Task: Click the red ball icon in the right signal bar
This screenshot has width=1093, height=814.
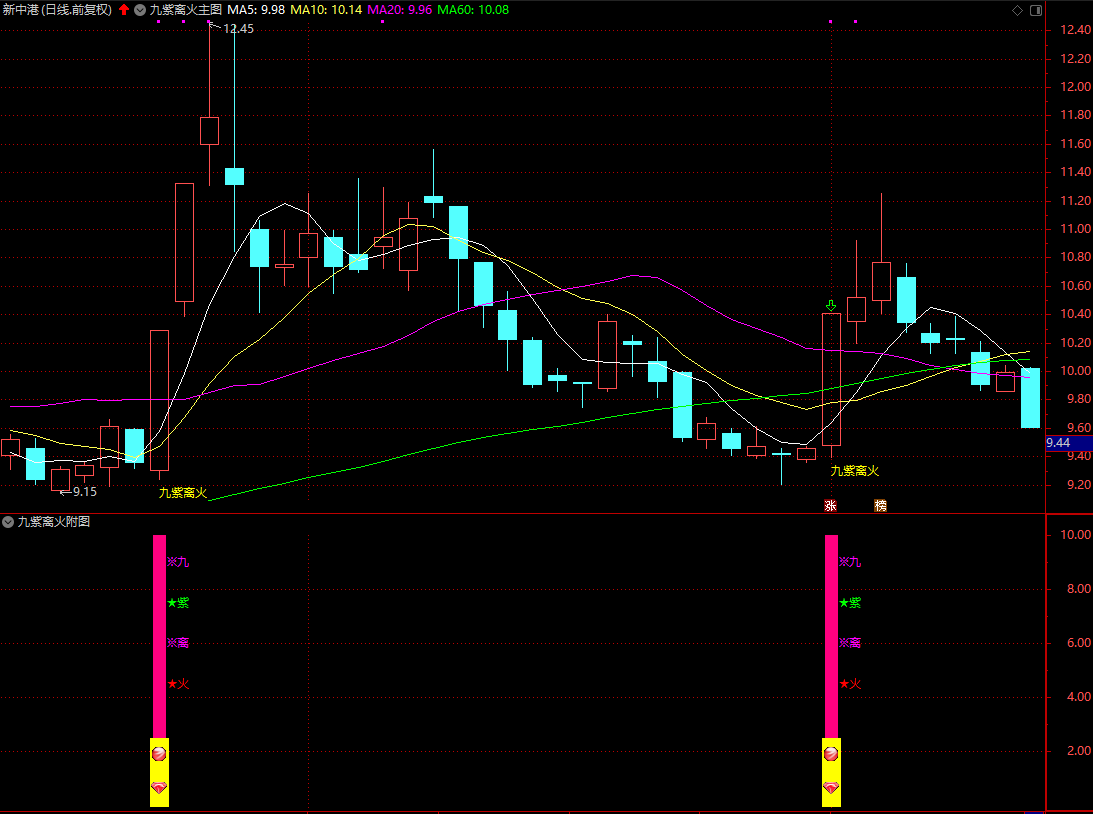Action: coord(831,753)
